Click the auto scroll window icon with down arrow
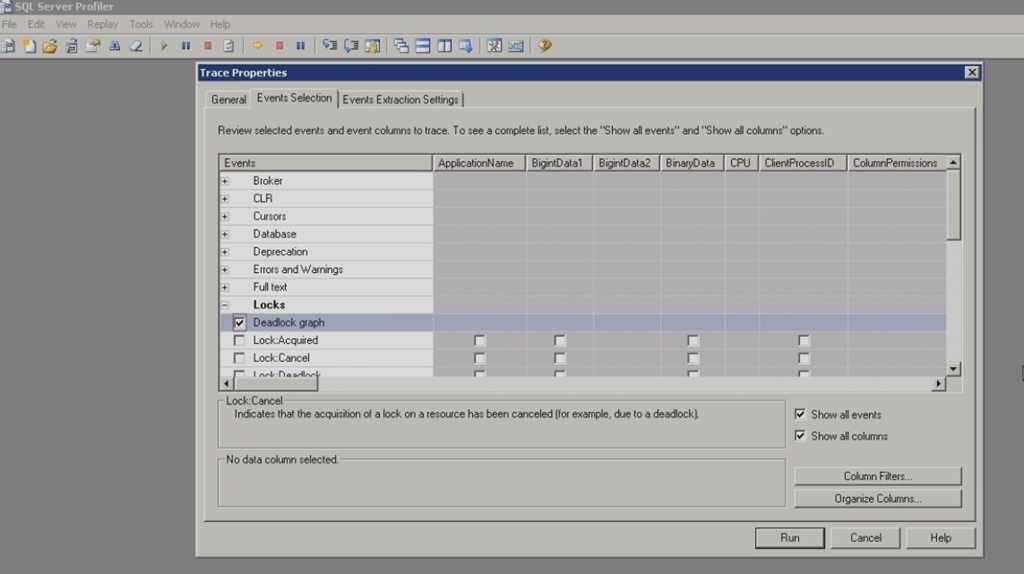The image size is (1024, 574). (x=466, y=46)
